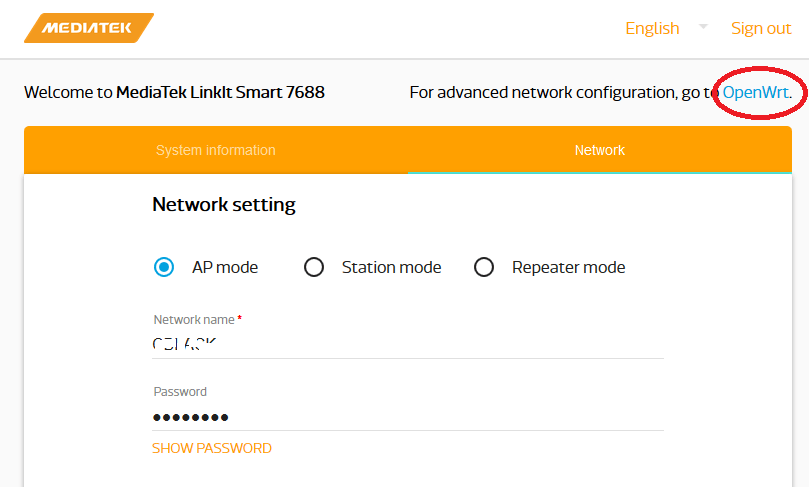Click the Network setting heading
809x487 pixels.
(224, 205)
